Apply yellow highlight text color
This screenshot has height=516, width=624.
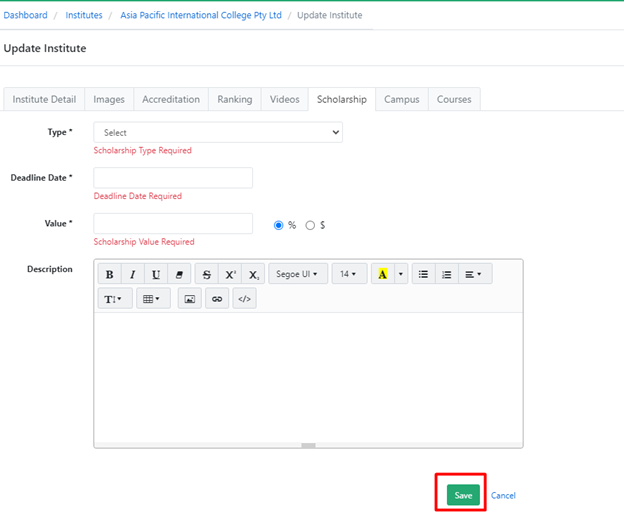[x=382, y=274]
